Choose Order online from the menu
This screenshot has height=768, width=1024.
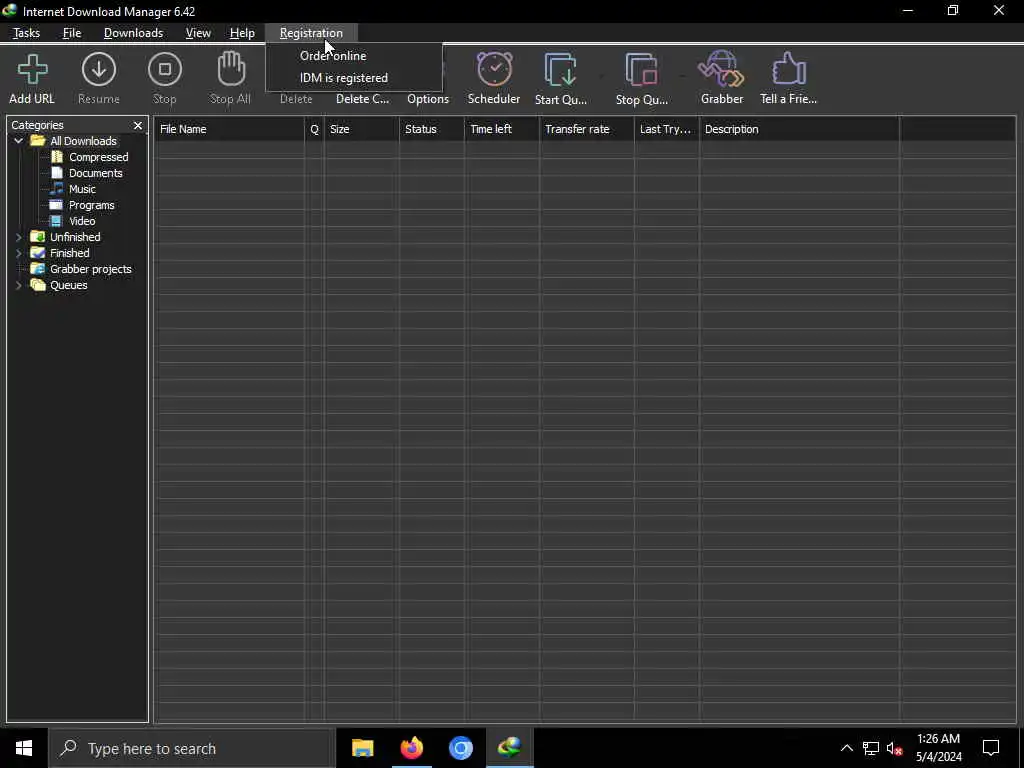coord(333,56)
